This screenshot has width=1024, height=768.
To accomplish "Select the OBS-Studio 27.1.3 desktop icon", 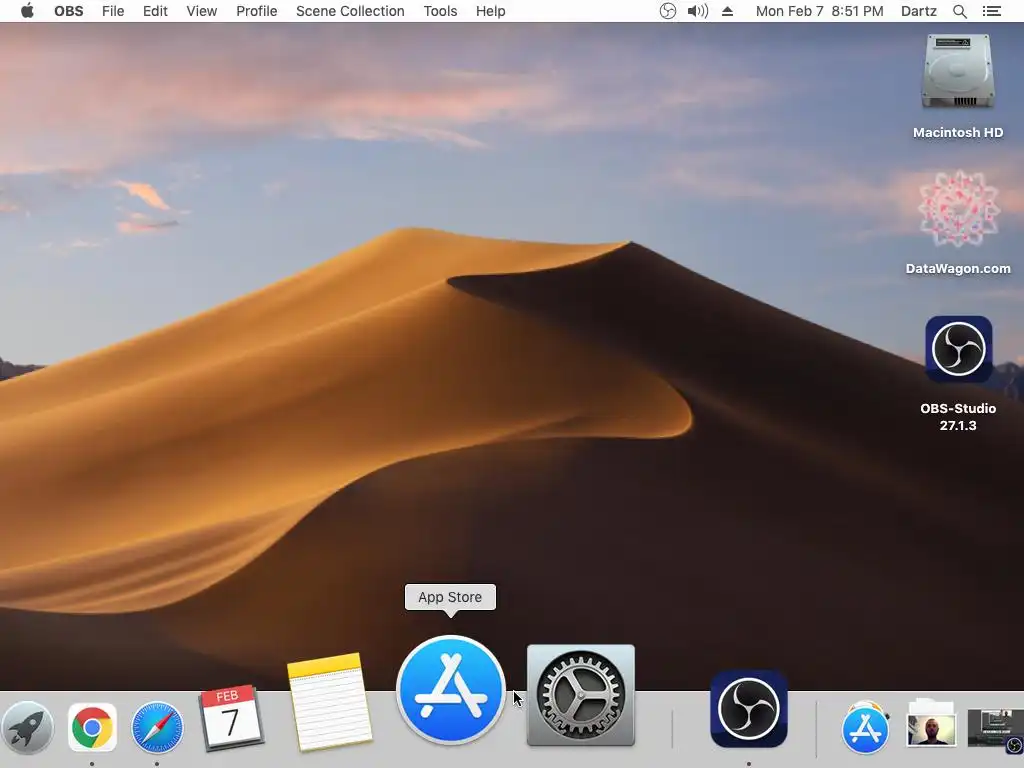I will click(x=958, y=374).
